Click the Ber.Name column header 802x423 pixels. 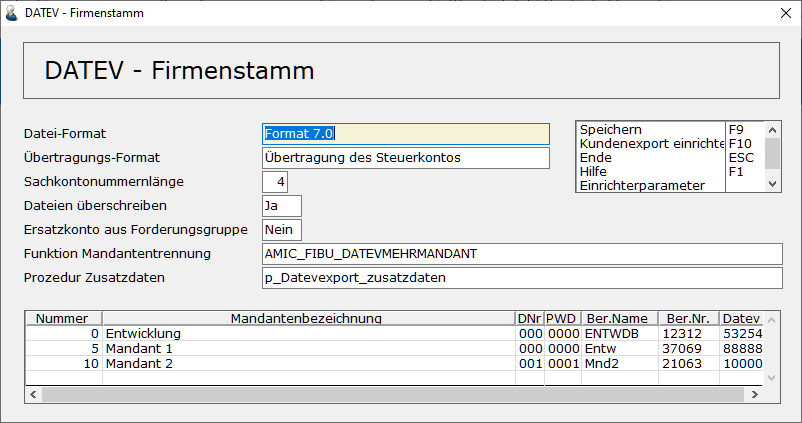619,318
